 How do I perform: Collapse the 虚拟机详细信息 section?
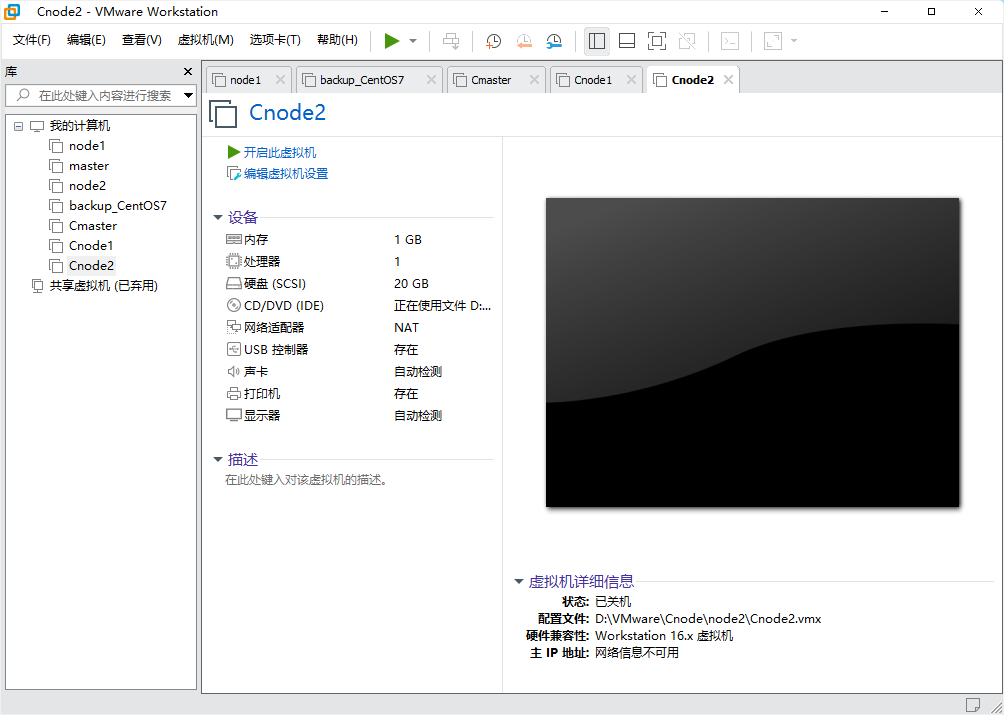pyautogui.click(x=519, y=582)
